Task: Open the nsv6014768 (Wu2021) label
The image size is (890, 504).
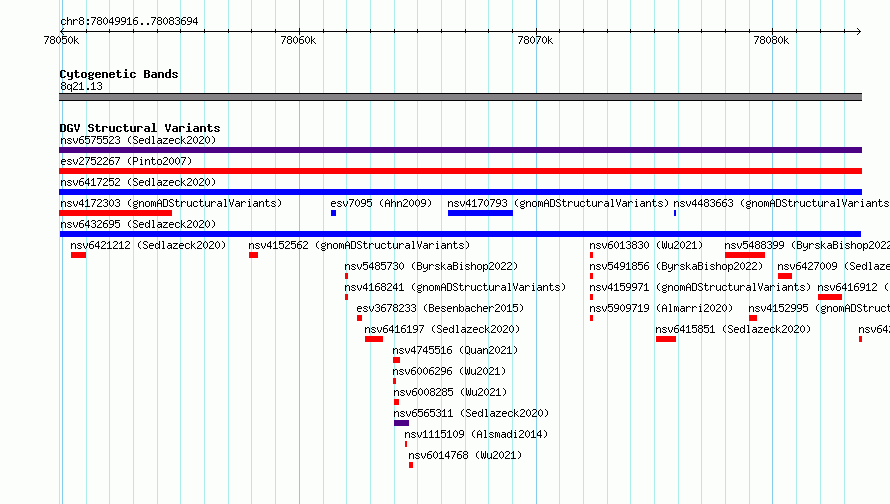Action: click(465, 455)
